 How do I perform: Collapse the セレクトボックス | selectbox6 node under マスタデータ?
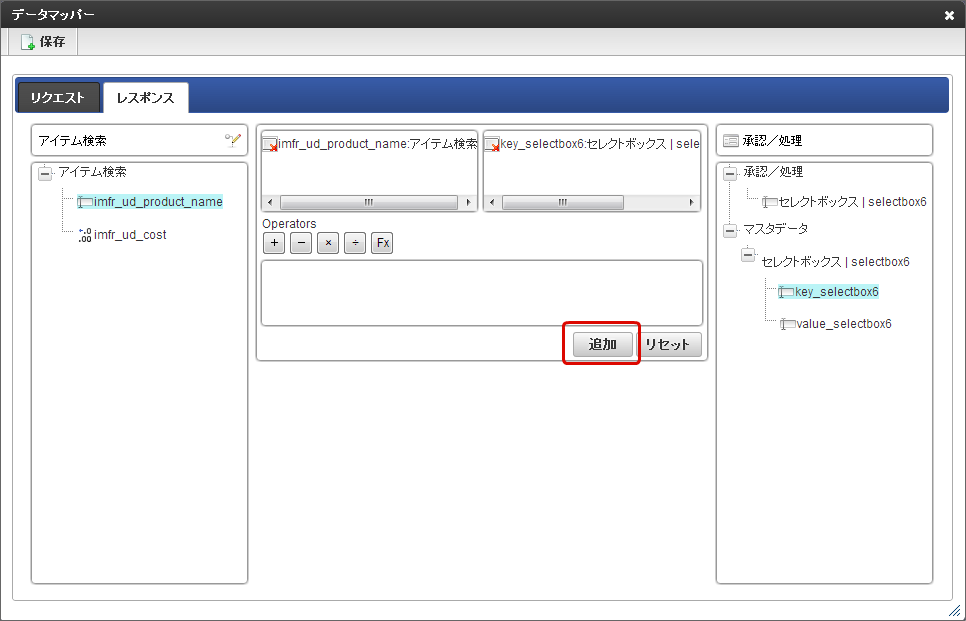click(x=748, y=254)
